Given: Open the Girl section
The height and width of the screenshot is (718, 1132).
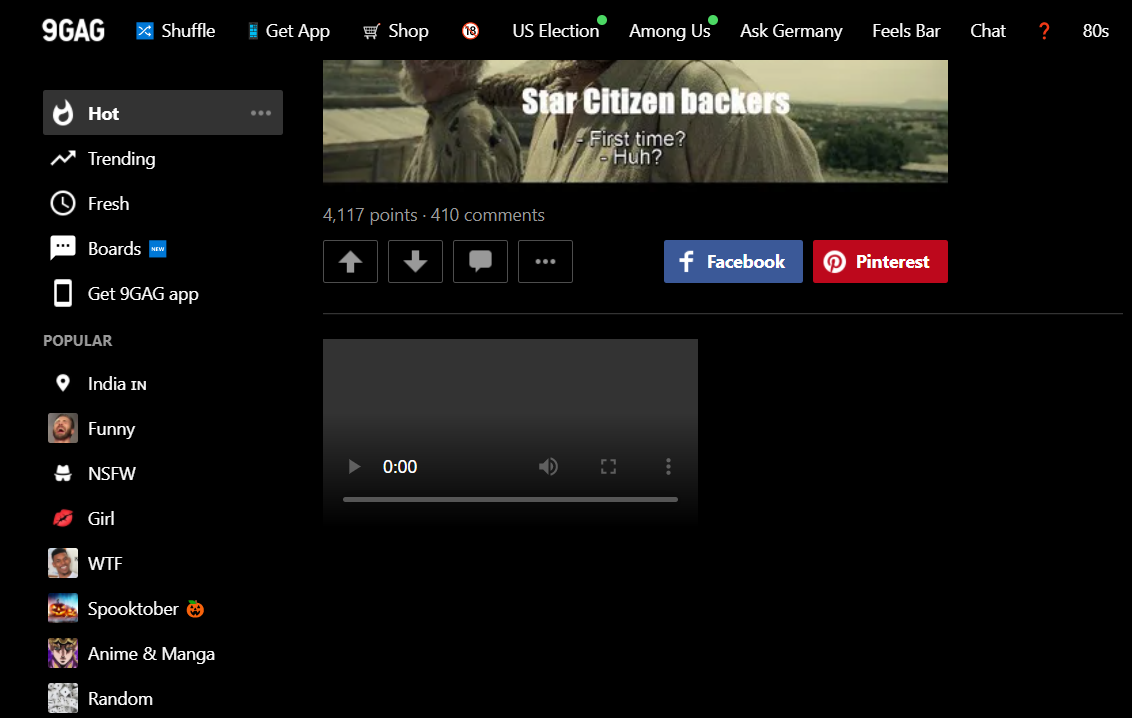Looking at the screenshot, I should tap(101, 518).
